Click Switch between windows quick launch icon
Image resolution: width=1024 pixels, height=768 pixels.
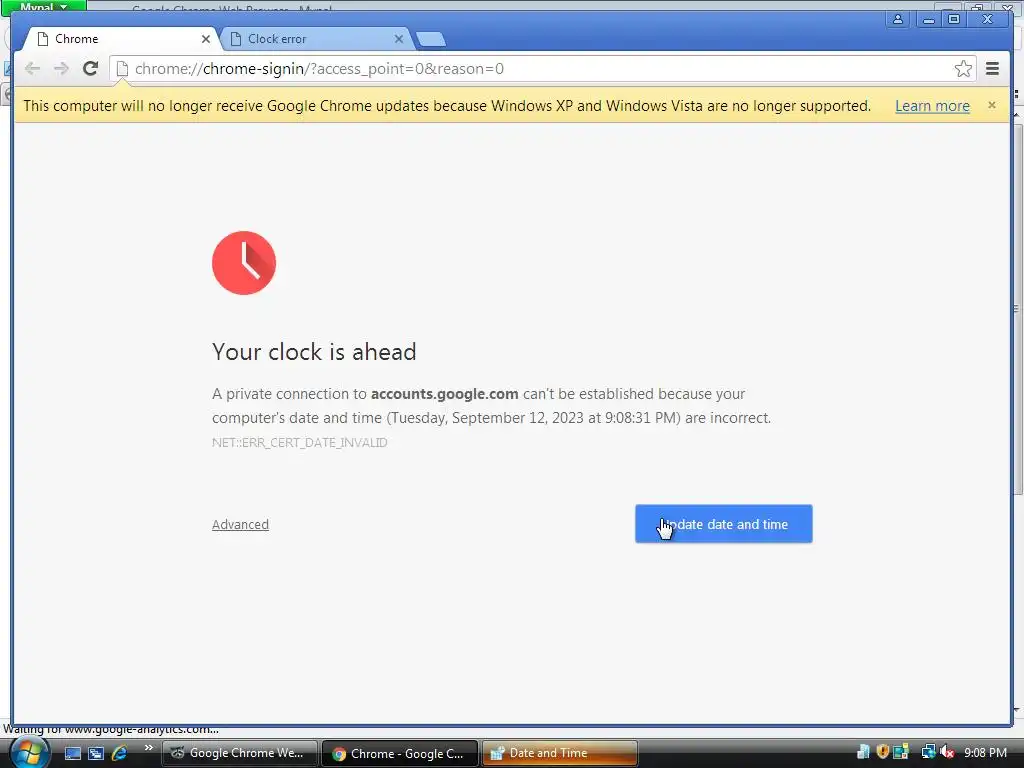point(96,753)
